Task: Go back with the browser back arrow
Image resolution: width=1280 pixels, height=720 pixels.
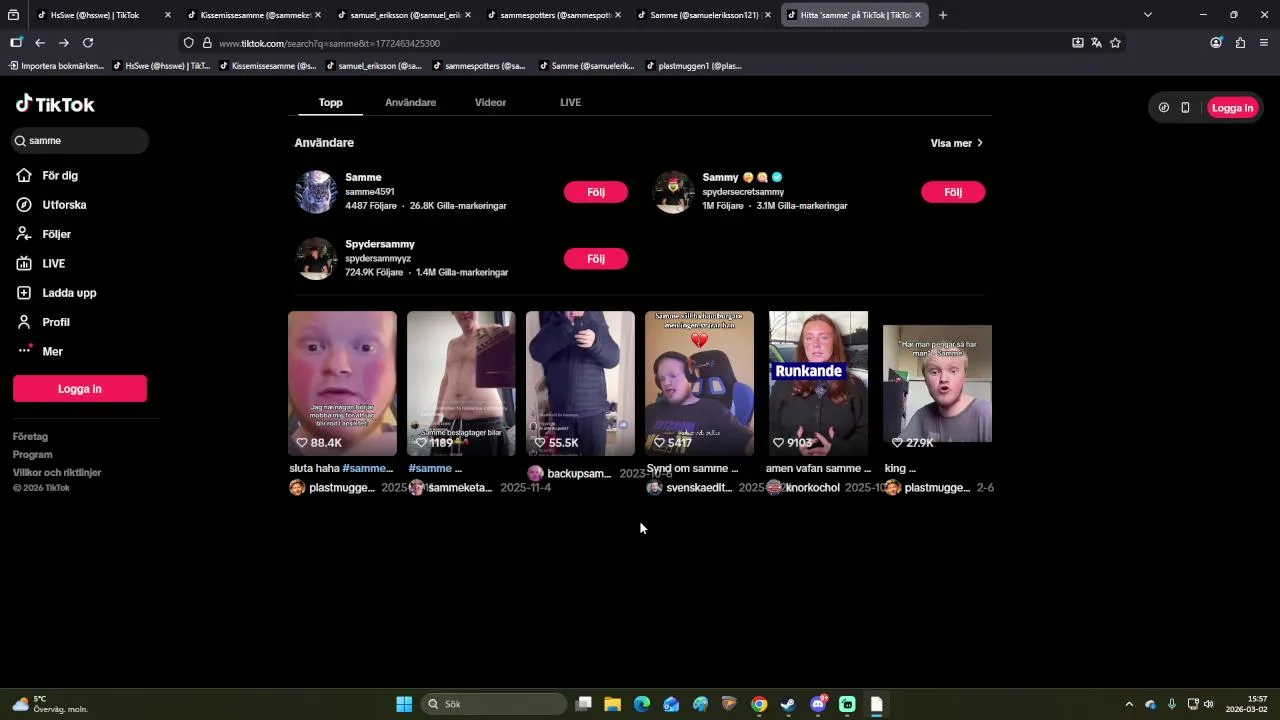Action: click(40, 43)
